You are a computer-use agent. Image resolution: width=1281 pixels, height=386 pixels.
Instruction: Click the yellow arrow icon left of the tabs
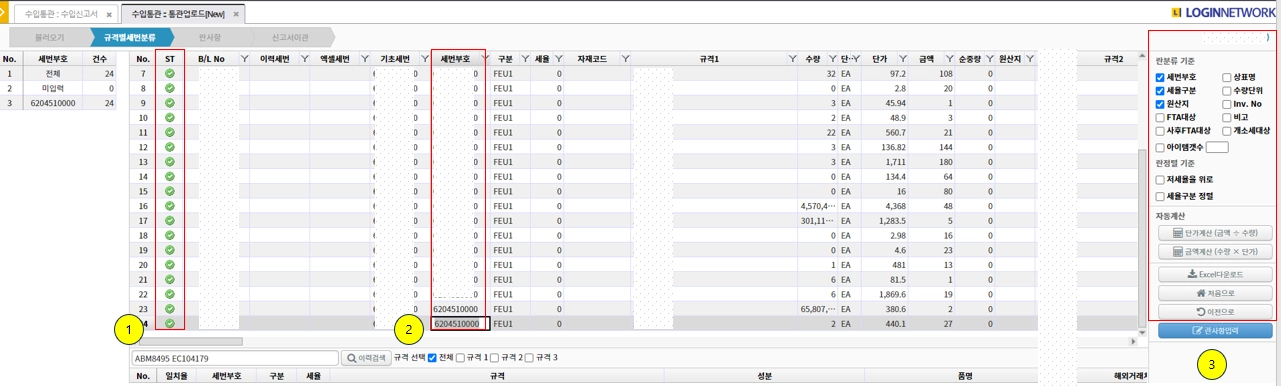pos(4,13)
